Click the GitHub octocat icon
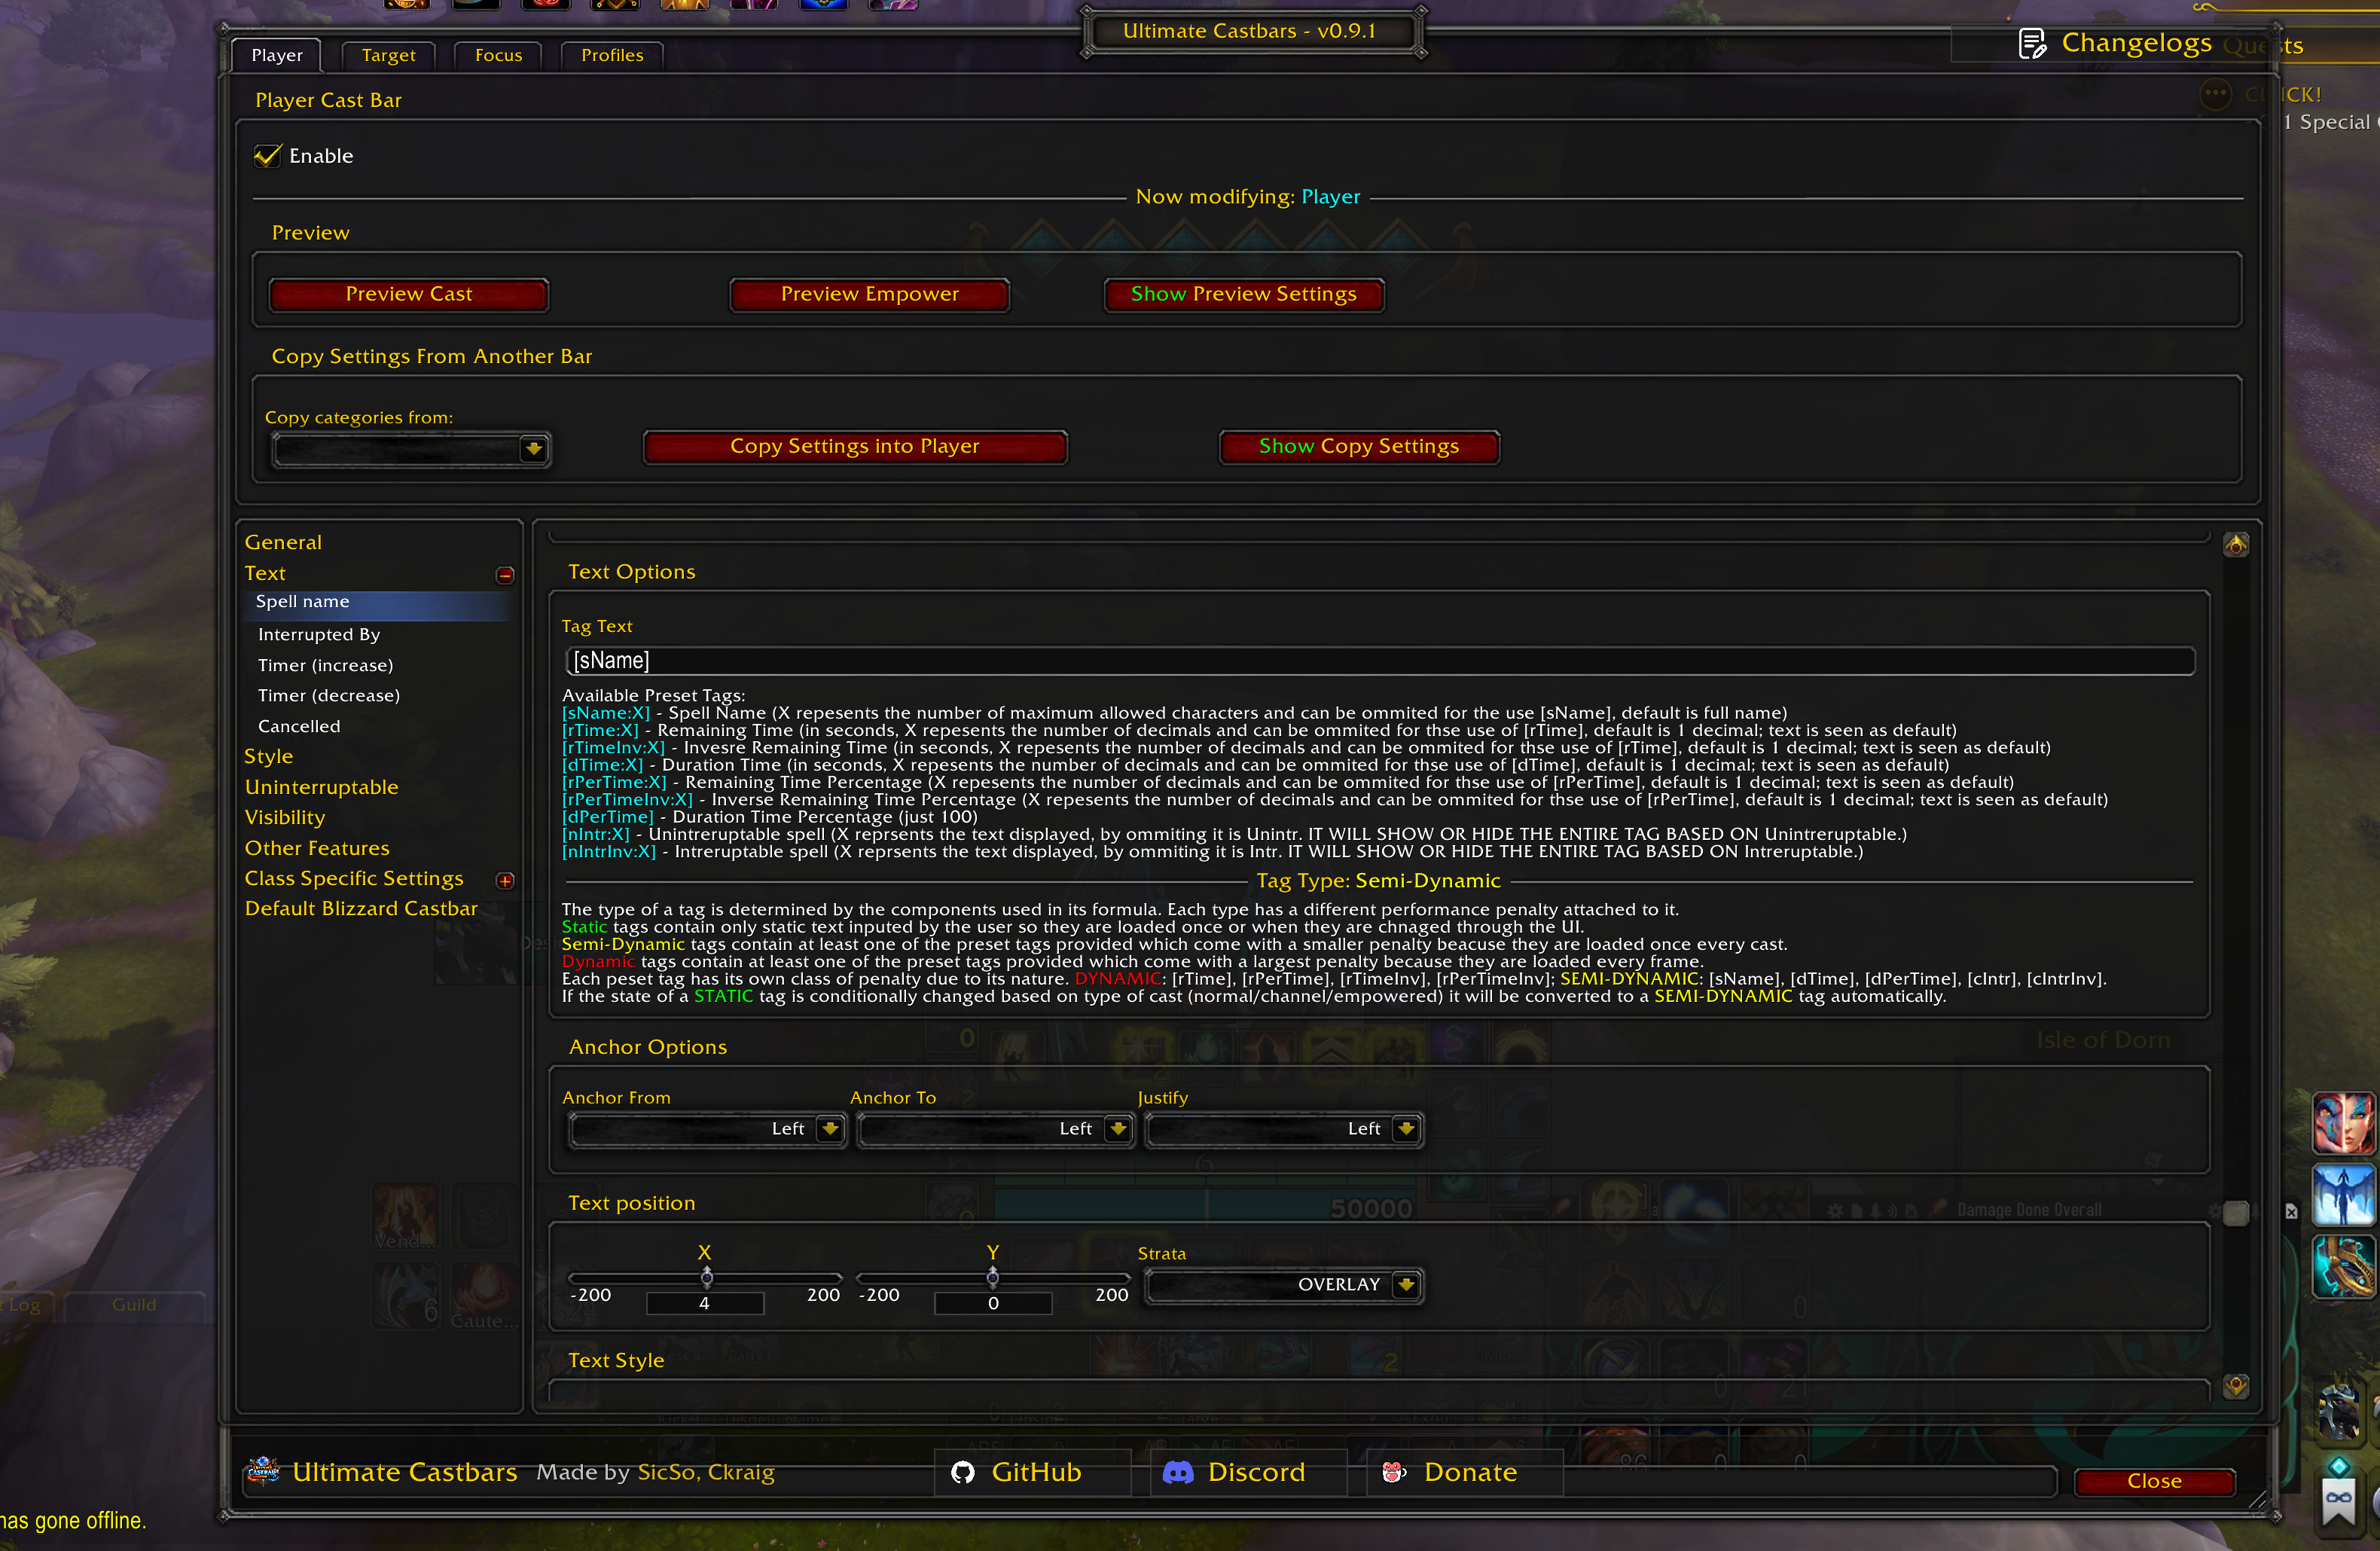The width and height of the screenshot is (2380, 1551). [963, 1472]
